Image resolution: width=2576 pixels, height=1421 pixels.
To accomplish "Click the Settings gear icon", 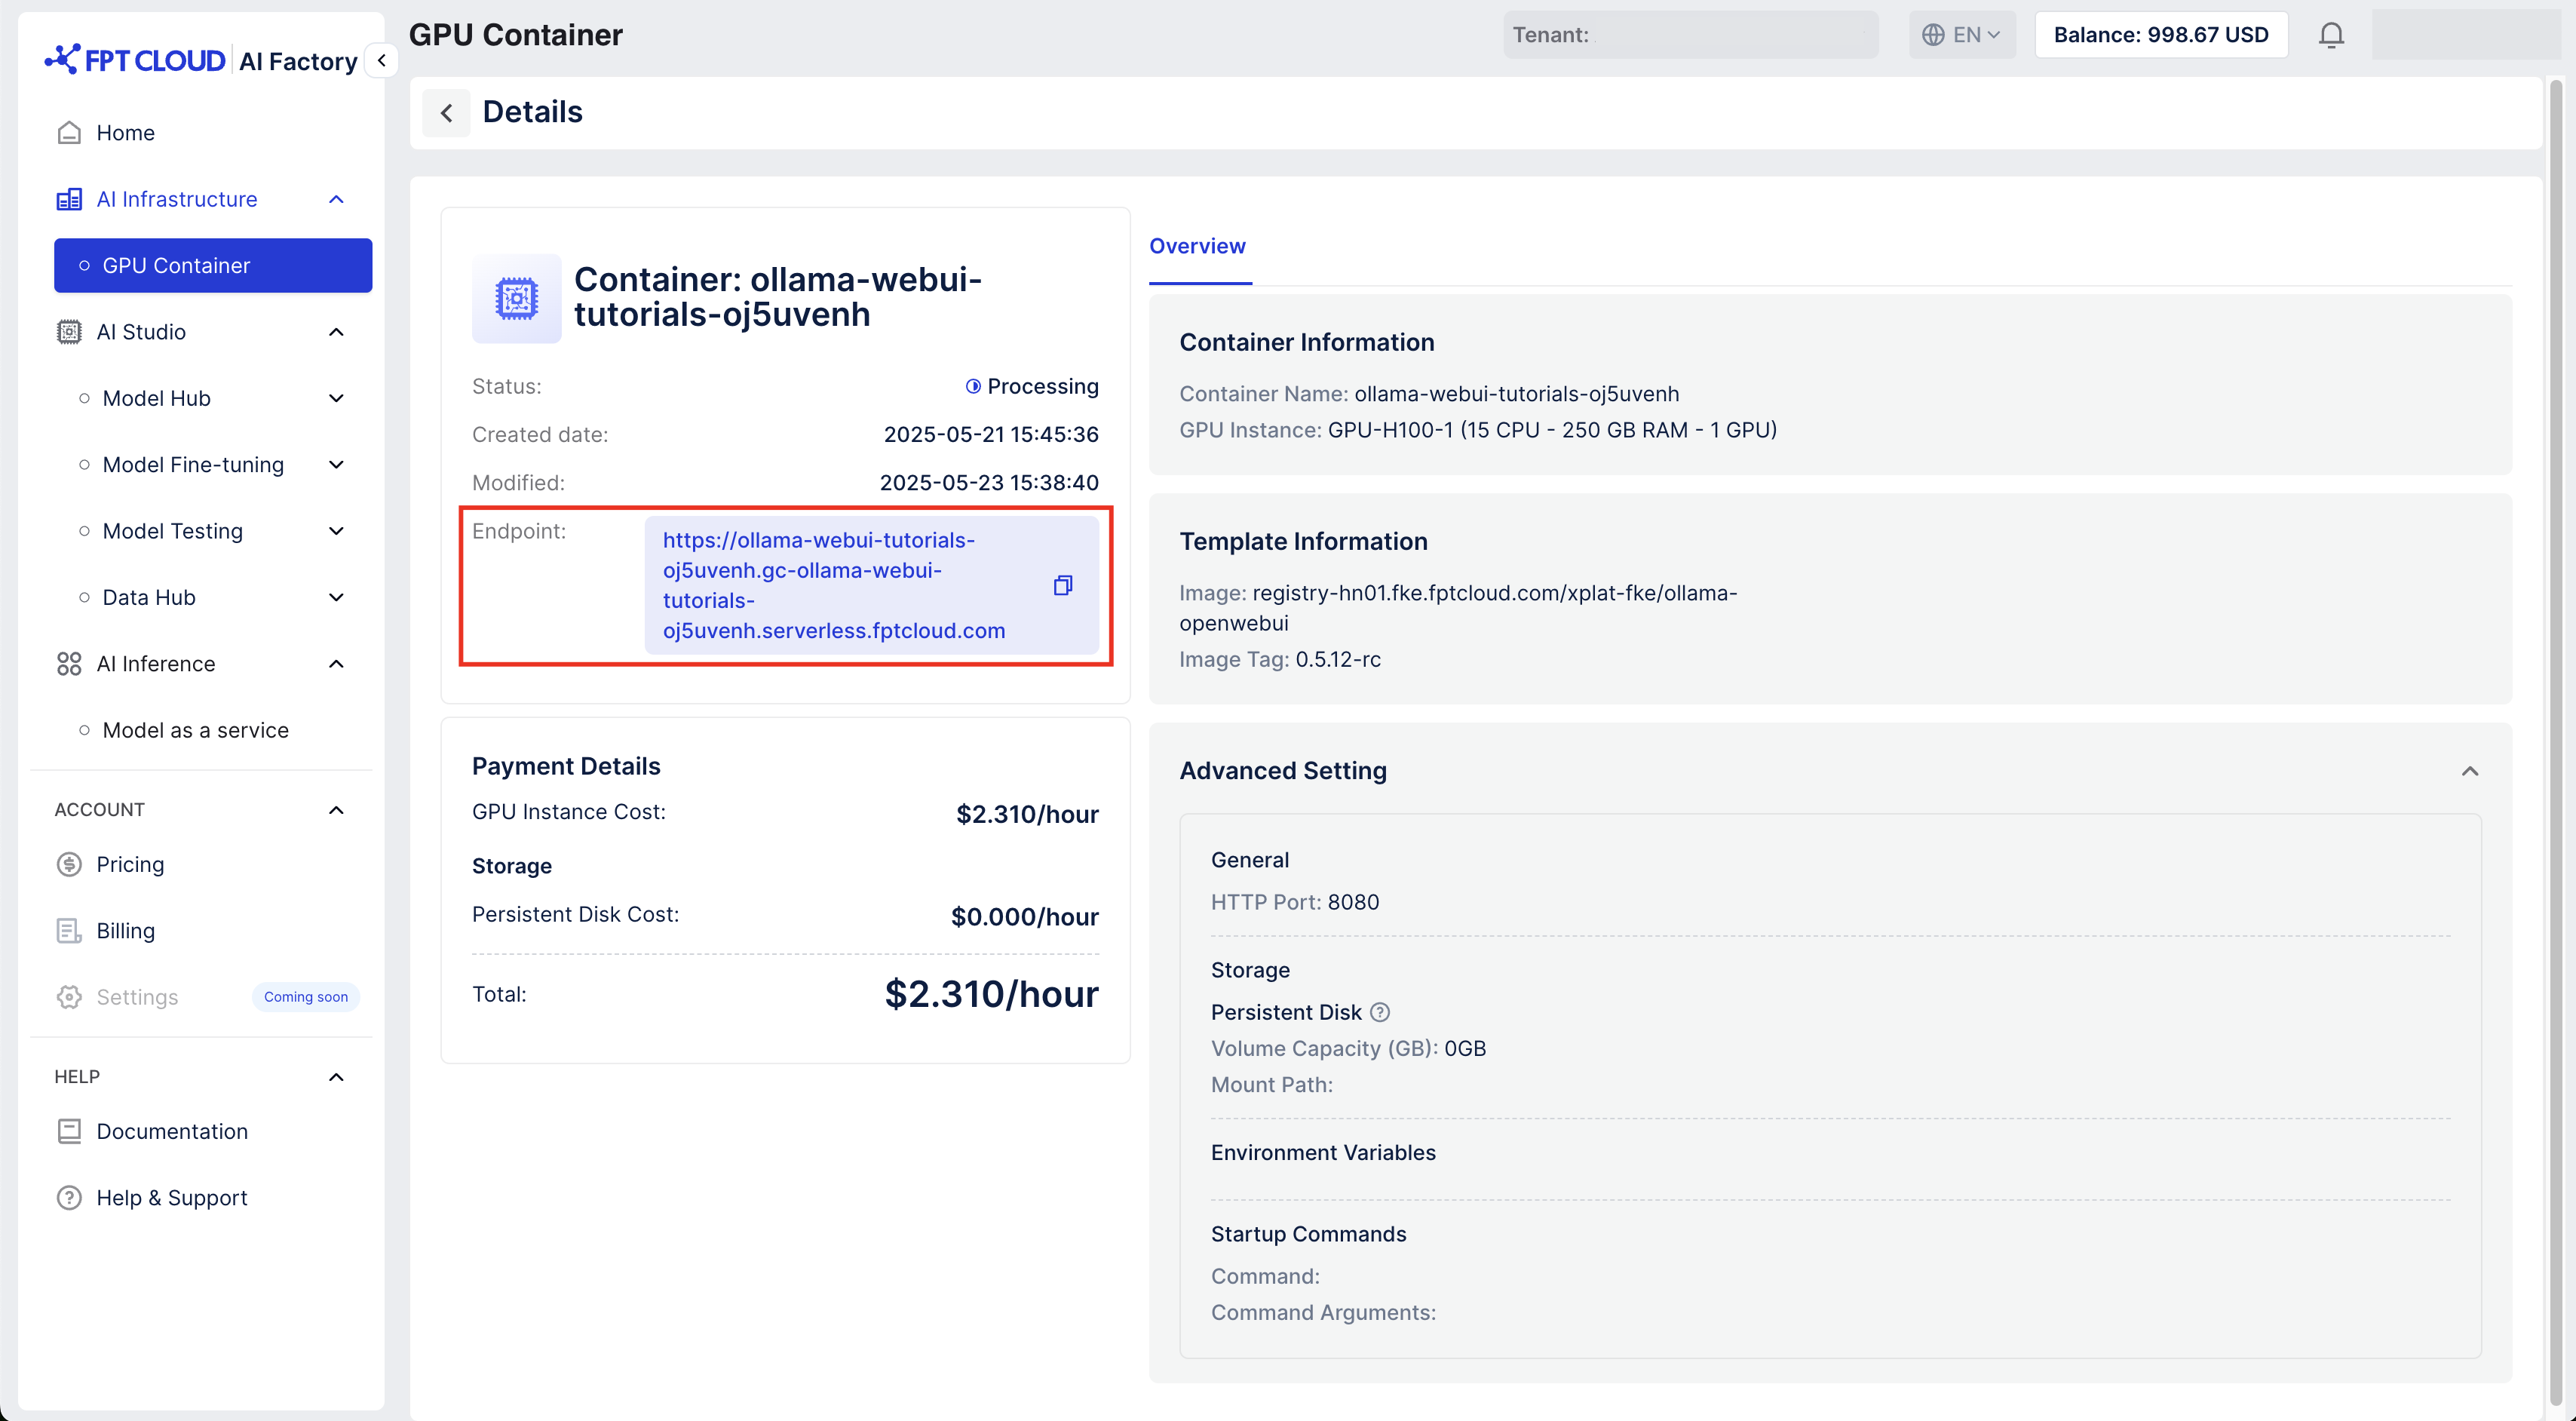I will pos(69,997).
